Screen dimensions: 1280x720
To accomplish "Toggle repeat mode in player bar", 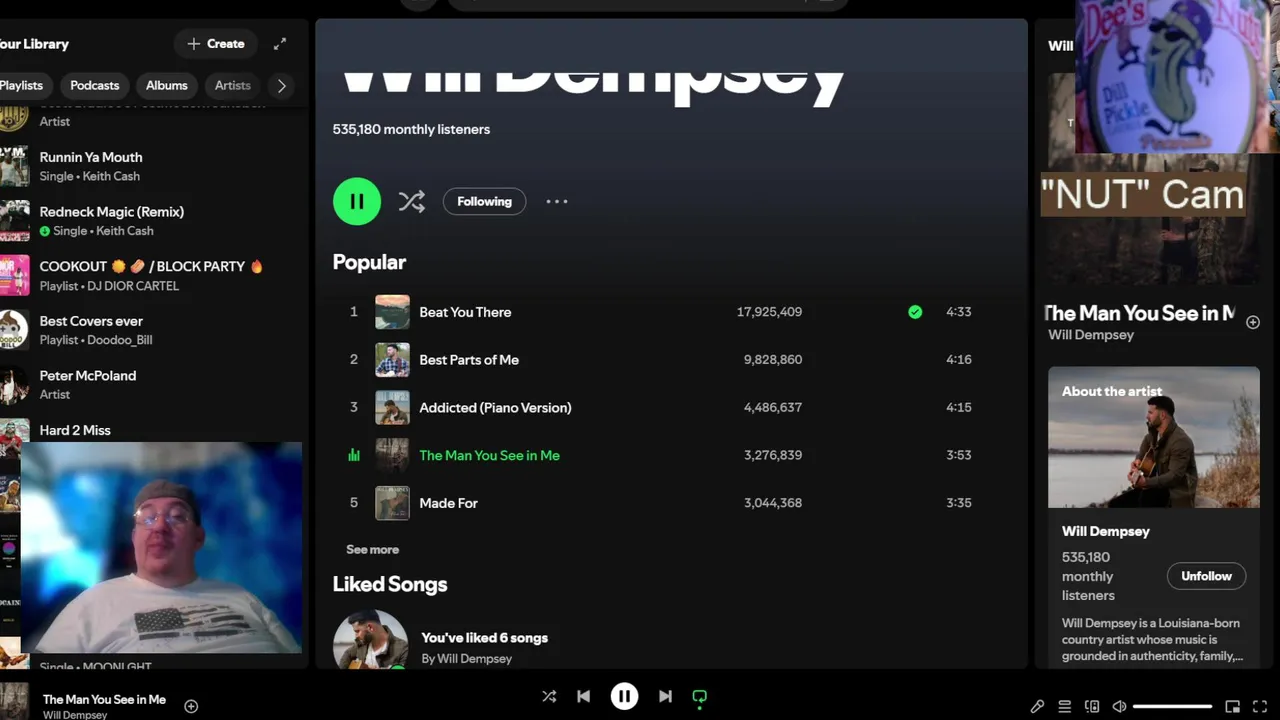I will click(x=700, y=697).
